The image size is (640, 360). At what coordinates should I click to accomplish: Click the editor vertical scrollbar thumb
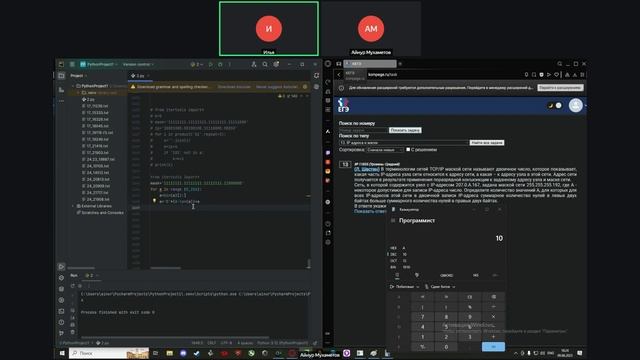309,264
